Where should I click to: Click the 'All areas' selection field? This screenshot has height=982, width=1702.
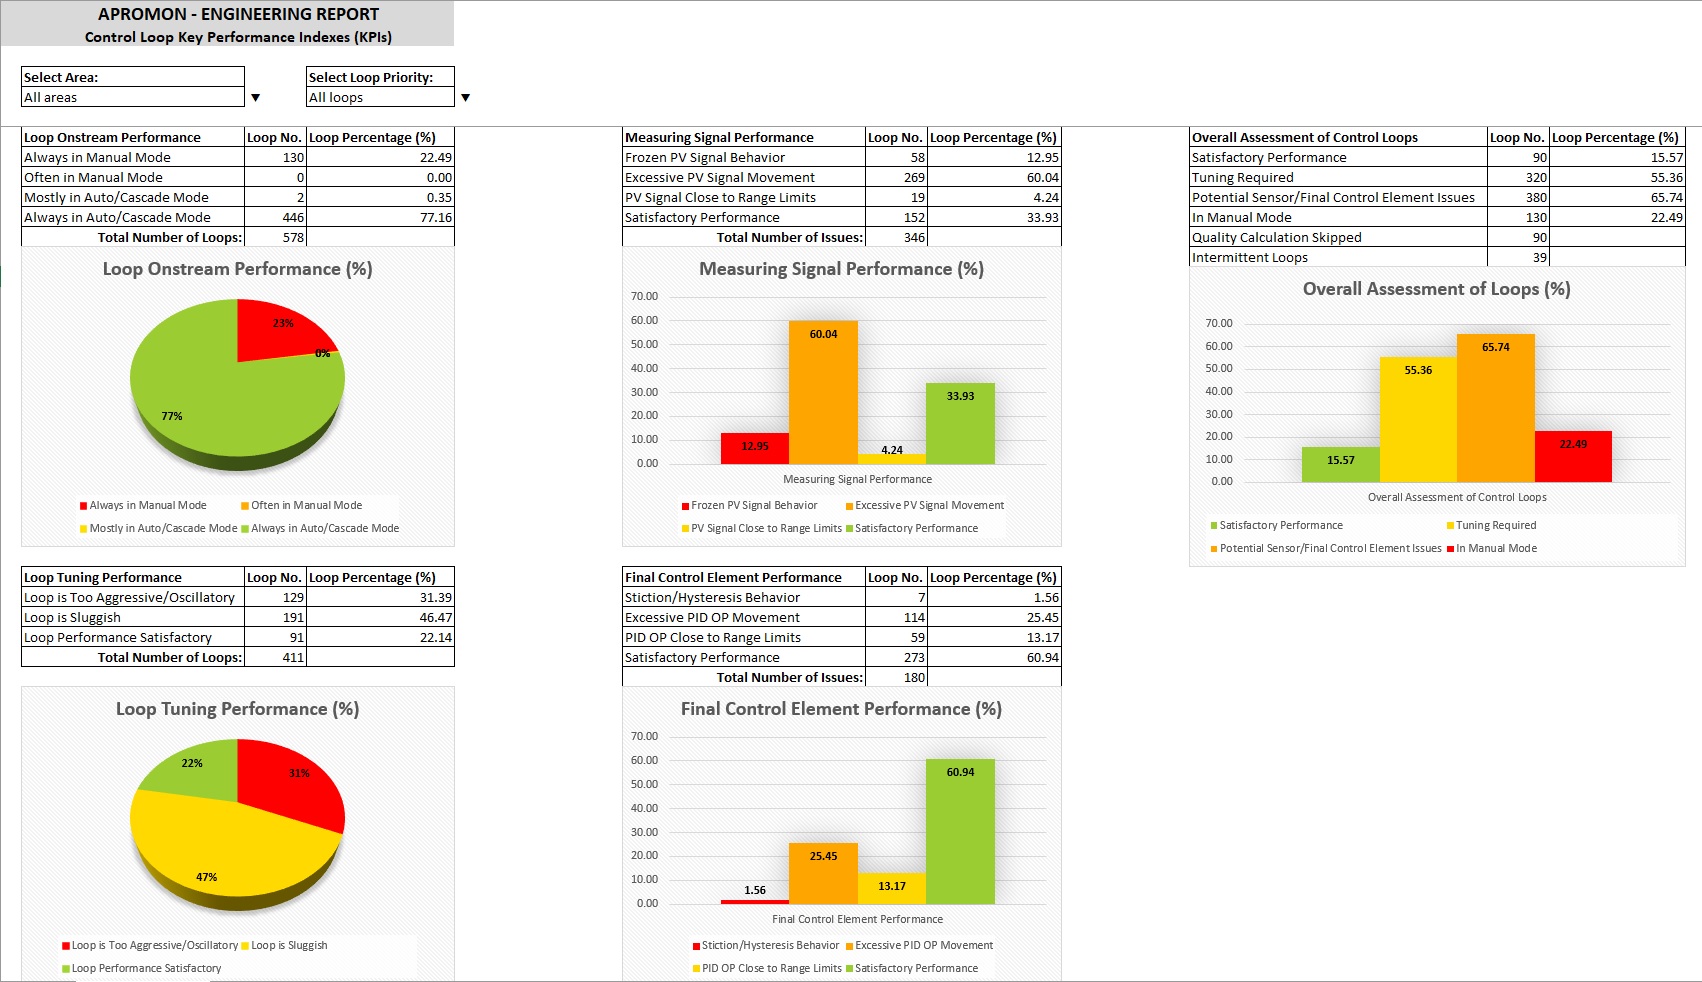coord(133,97)
